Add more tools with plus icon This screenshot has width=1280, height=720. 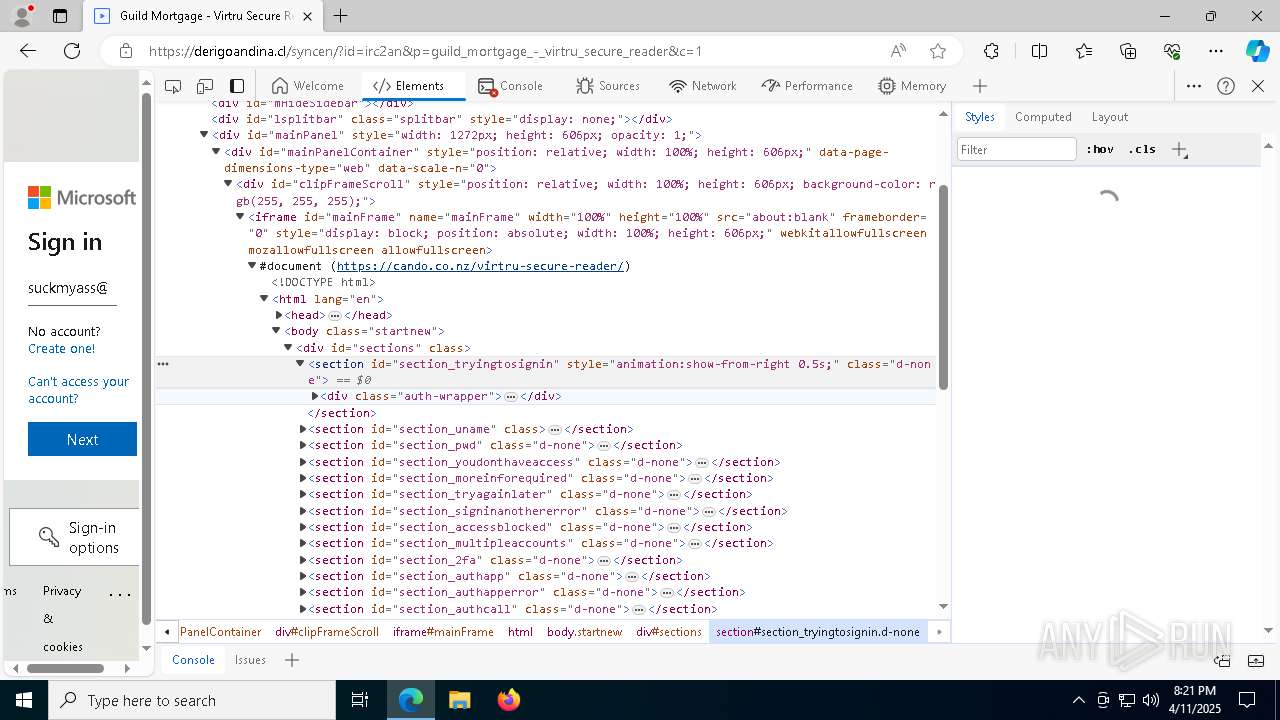tap(980, 86)
